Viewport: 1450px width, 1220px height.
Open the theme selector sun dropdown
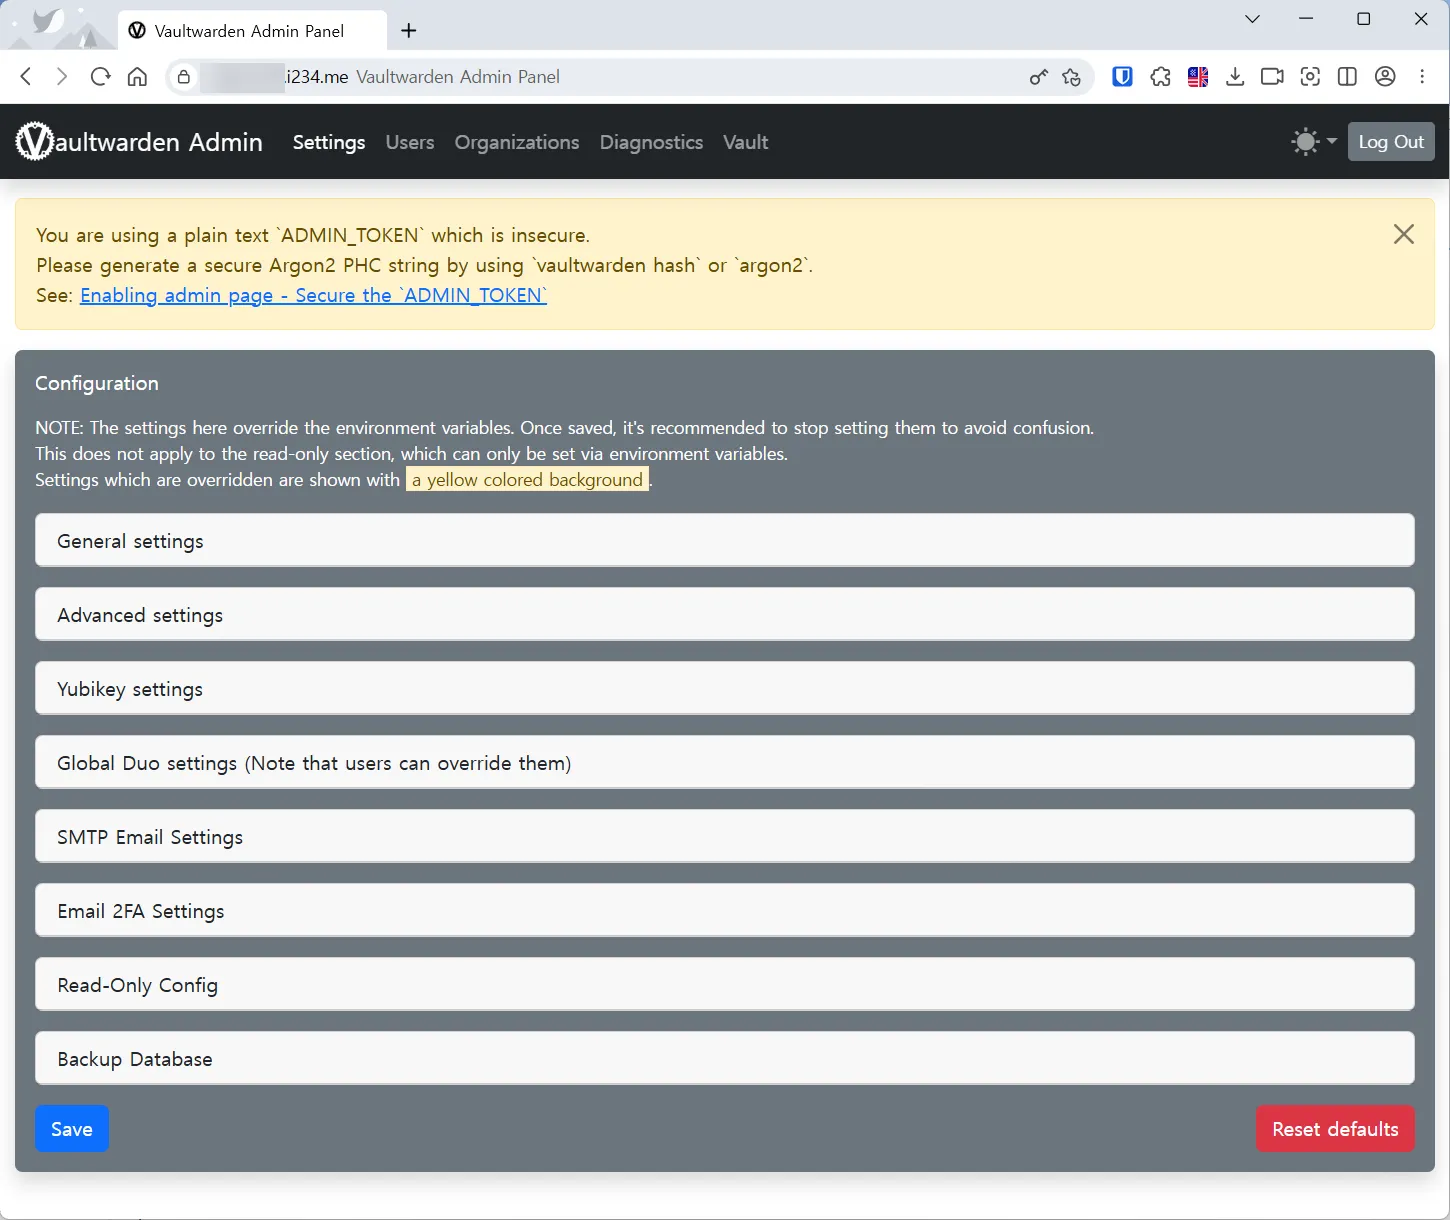point(1314,142)
